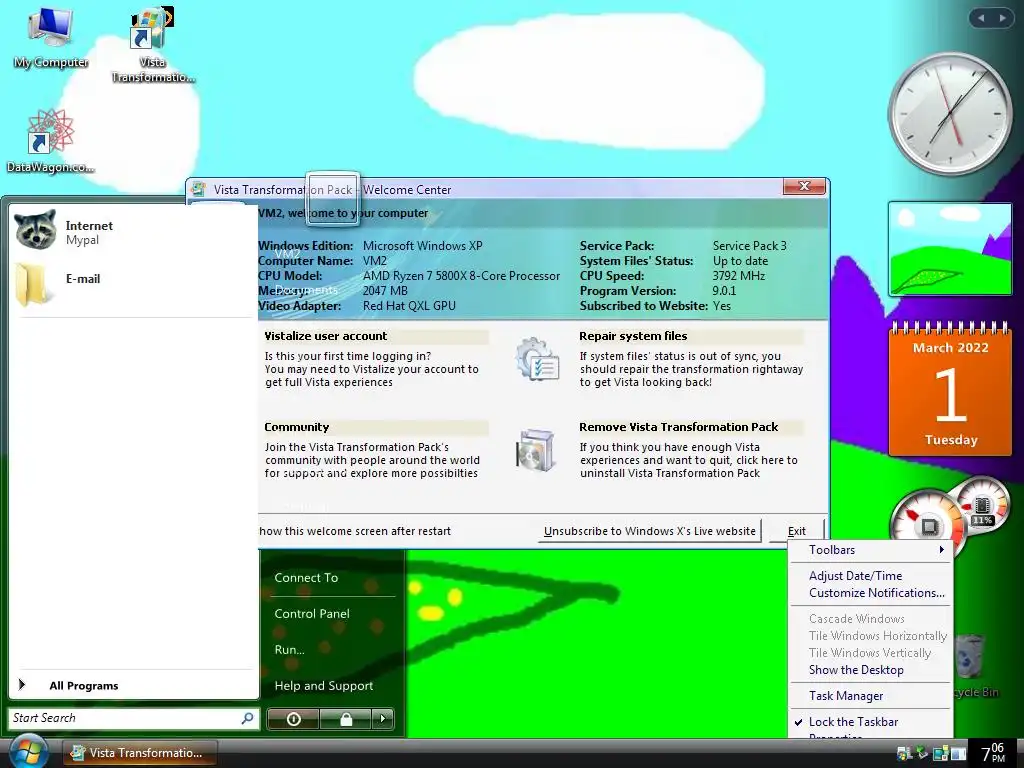Click the taskbar clock showing 7:06 PM
Image resolution: width=1024 pixels, height=768 pixels.
click(993, 753)
